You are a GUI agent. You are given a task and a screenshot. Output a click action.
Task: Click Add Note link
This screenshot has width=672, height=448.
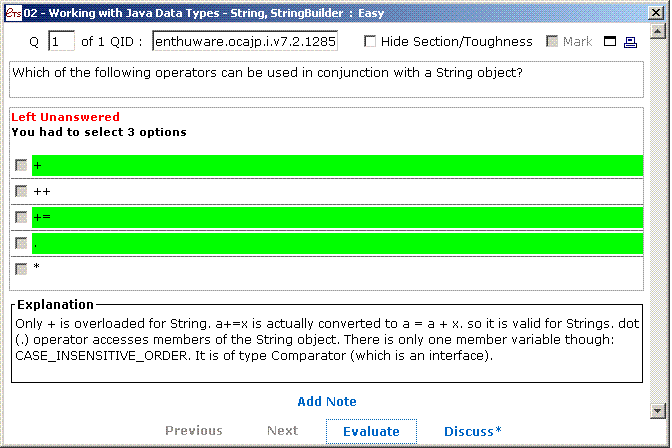[327, 401]
